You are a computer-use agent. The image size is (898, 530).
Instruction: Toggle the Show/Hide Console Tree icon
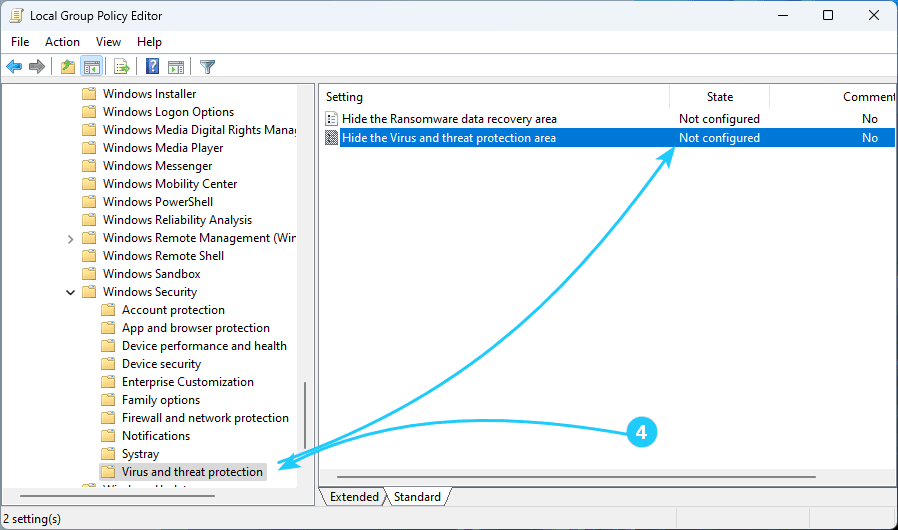click(x=92, y=67)
